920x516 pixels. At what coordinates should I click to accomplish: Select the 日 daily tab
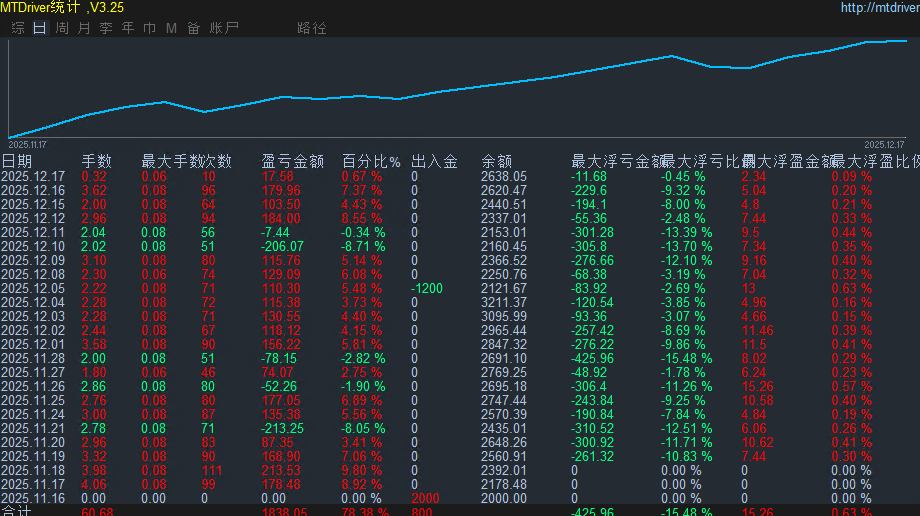click(40, 28)
